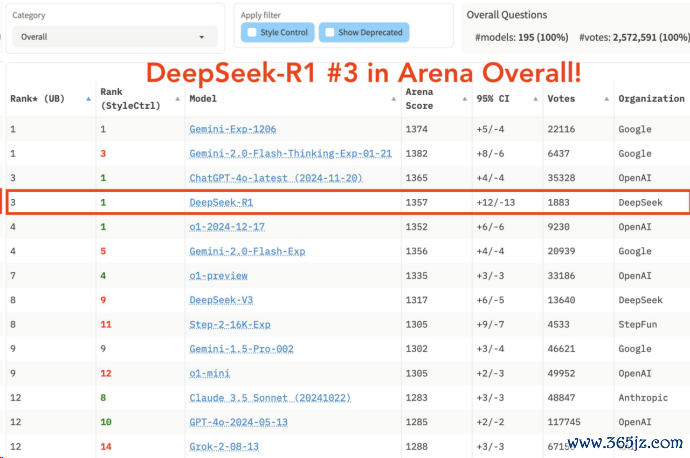Open the DeepSeek-V3 model link
Viewport: 690px width, 458px height.
(x=221, y=300)
